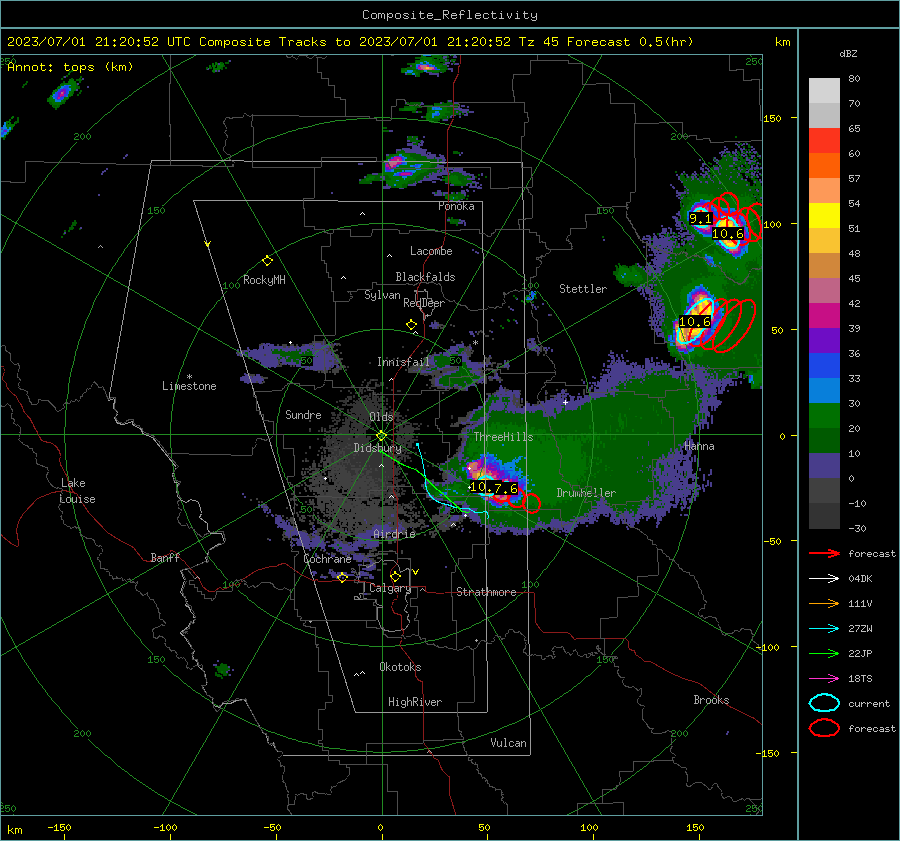Pick the red 60-65 dBZ legend swatch

(x=824, y=141)
